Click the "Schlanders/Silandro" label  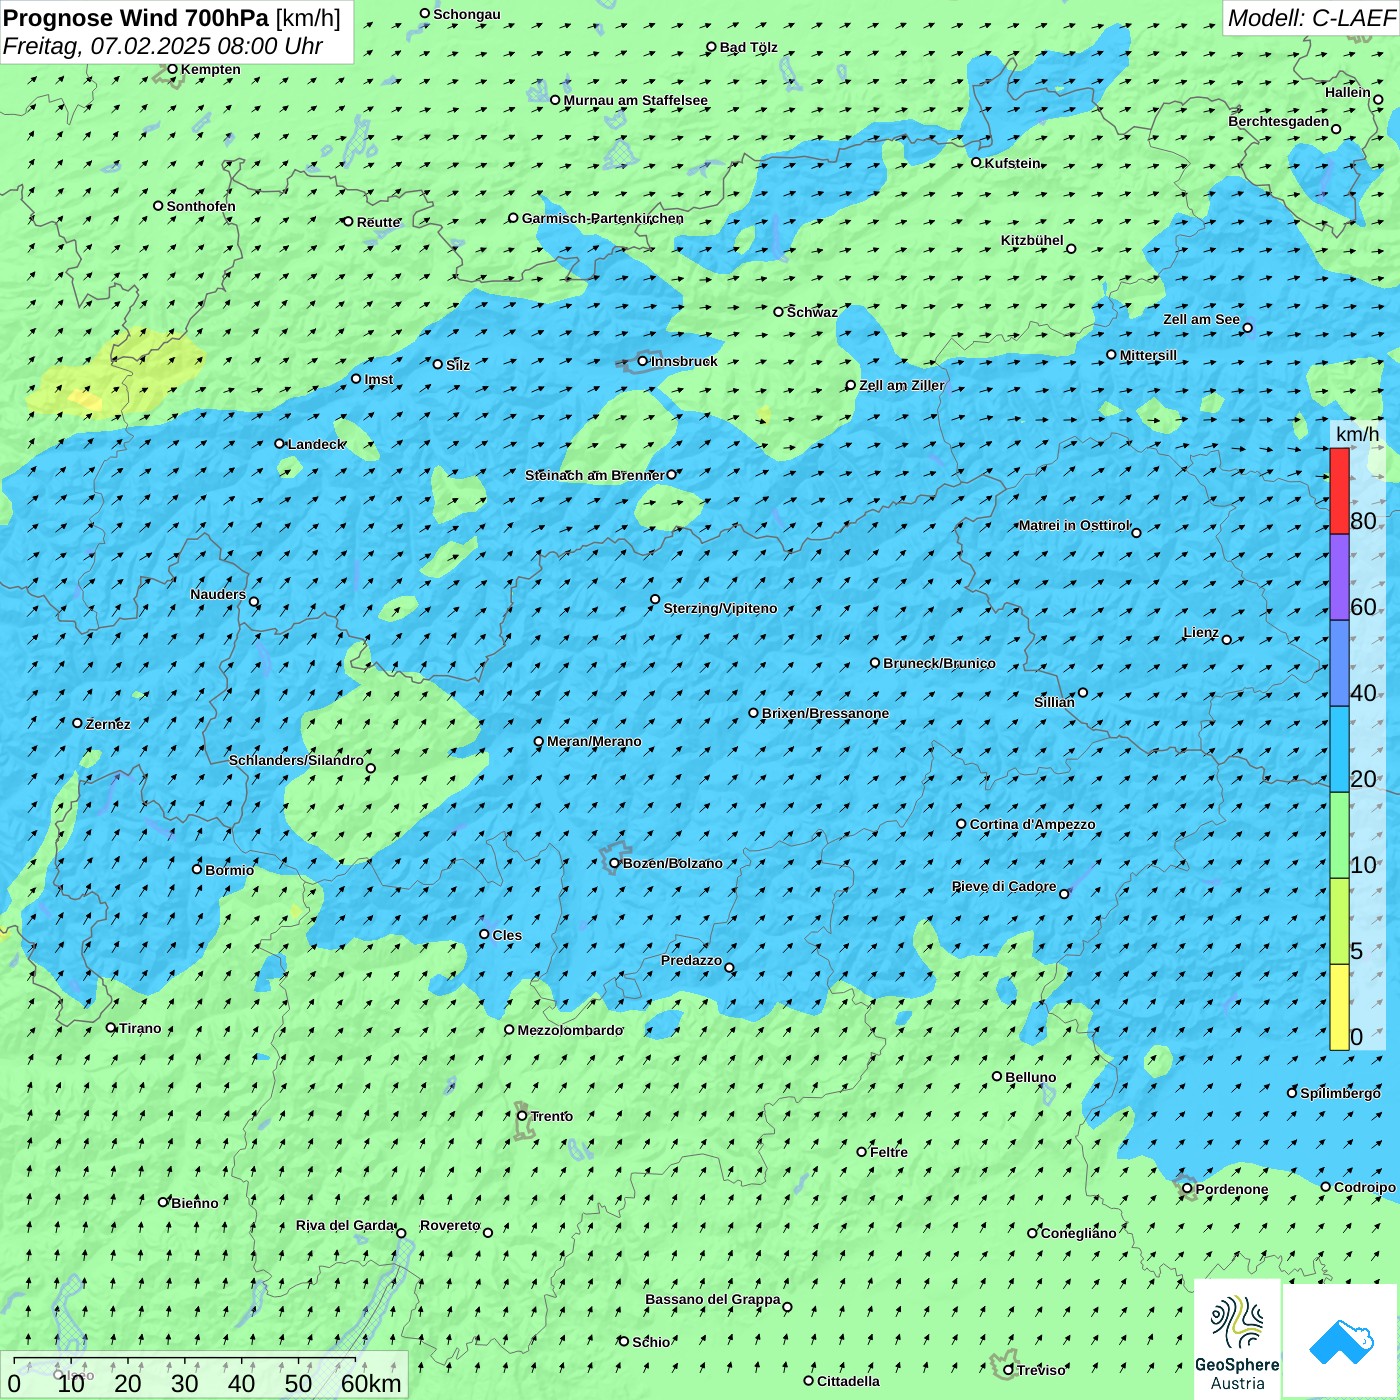point(296,760)
